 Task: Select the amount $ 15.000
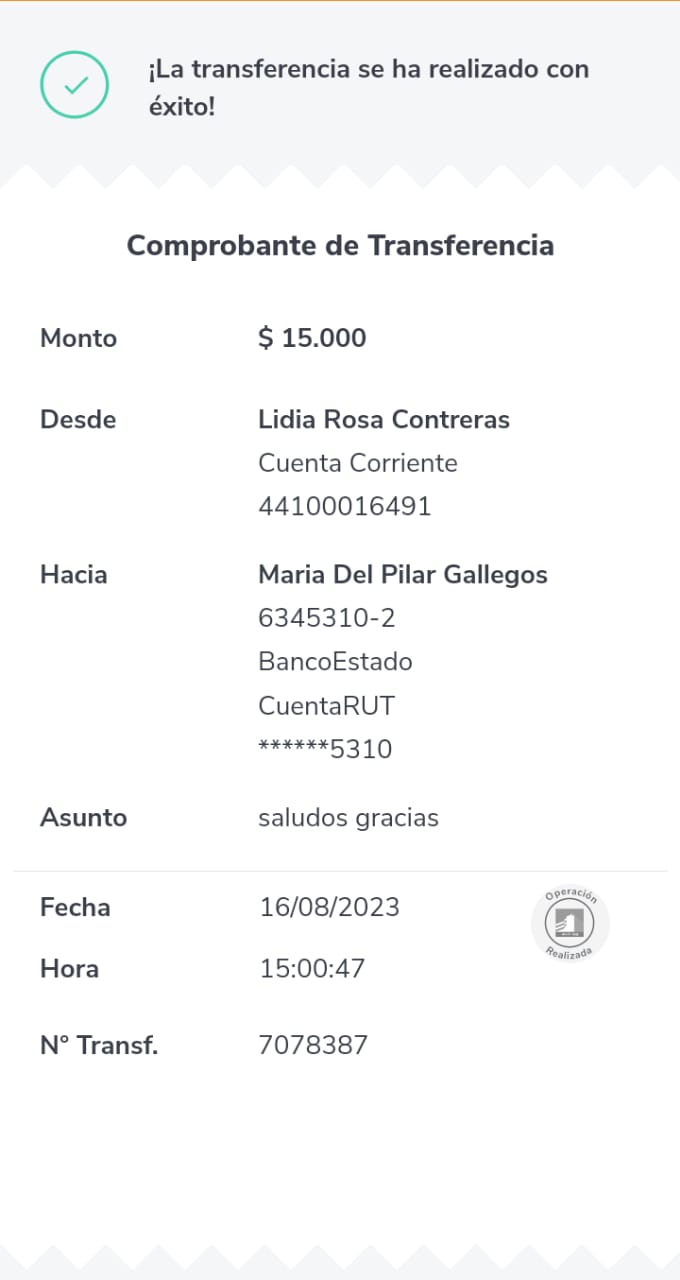click(x=312, y=338)
